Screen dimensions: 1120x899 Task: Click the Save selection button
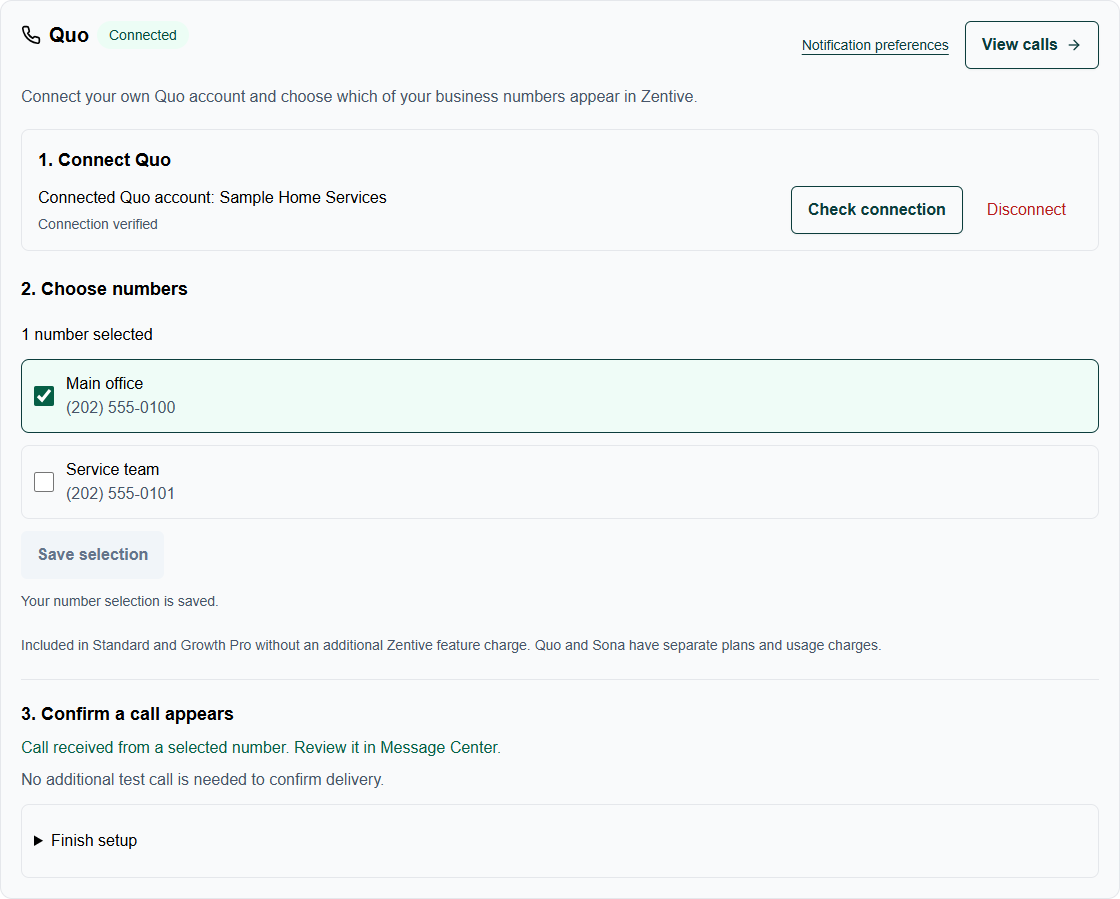point(93,555)
